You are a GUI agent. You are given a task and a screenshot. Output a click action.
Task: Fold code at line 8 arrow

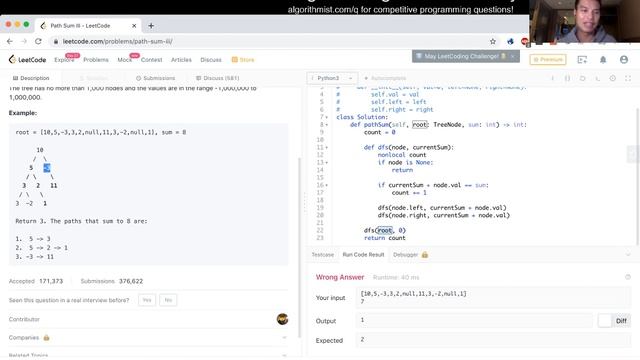327,125
